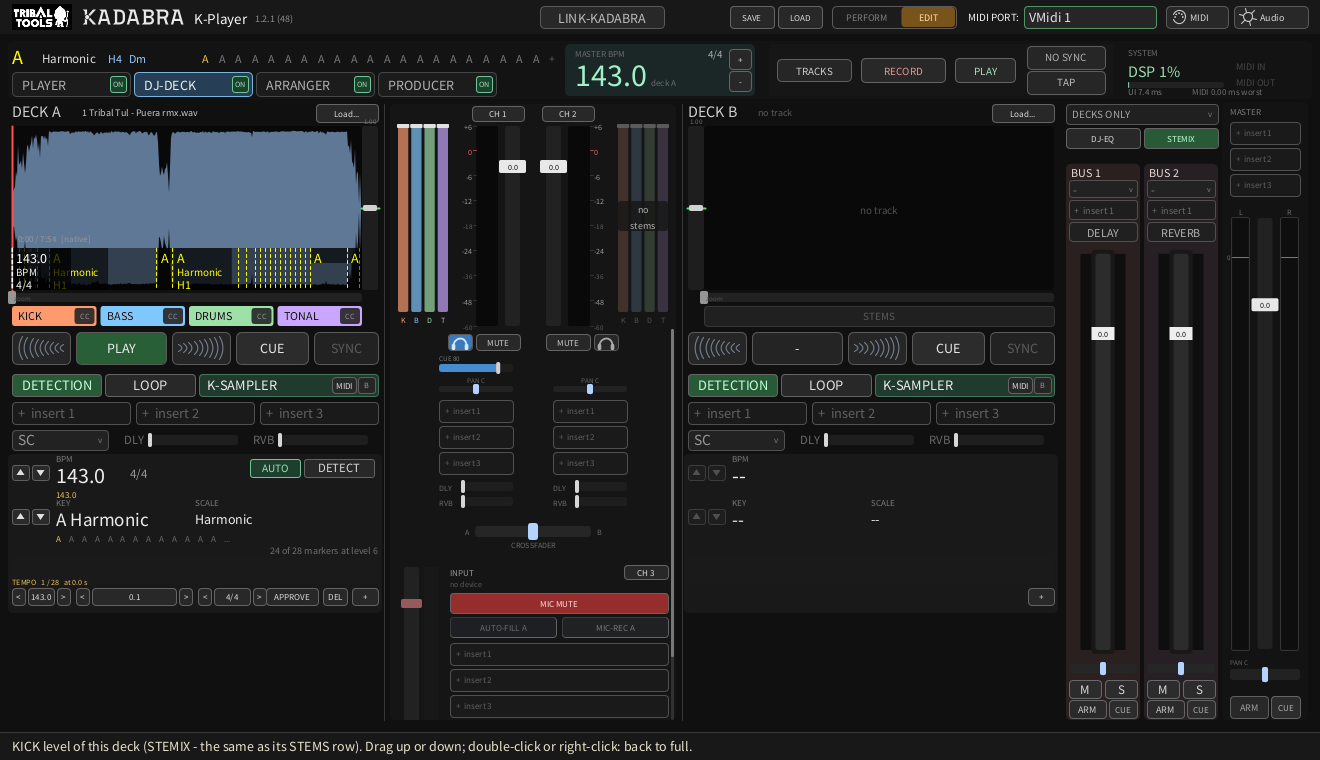1320x760 pixels.
Task: Open Audio settings with the sun icon
Action: pyautogui.click(x=1271, y=17)
